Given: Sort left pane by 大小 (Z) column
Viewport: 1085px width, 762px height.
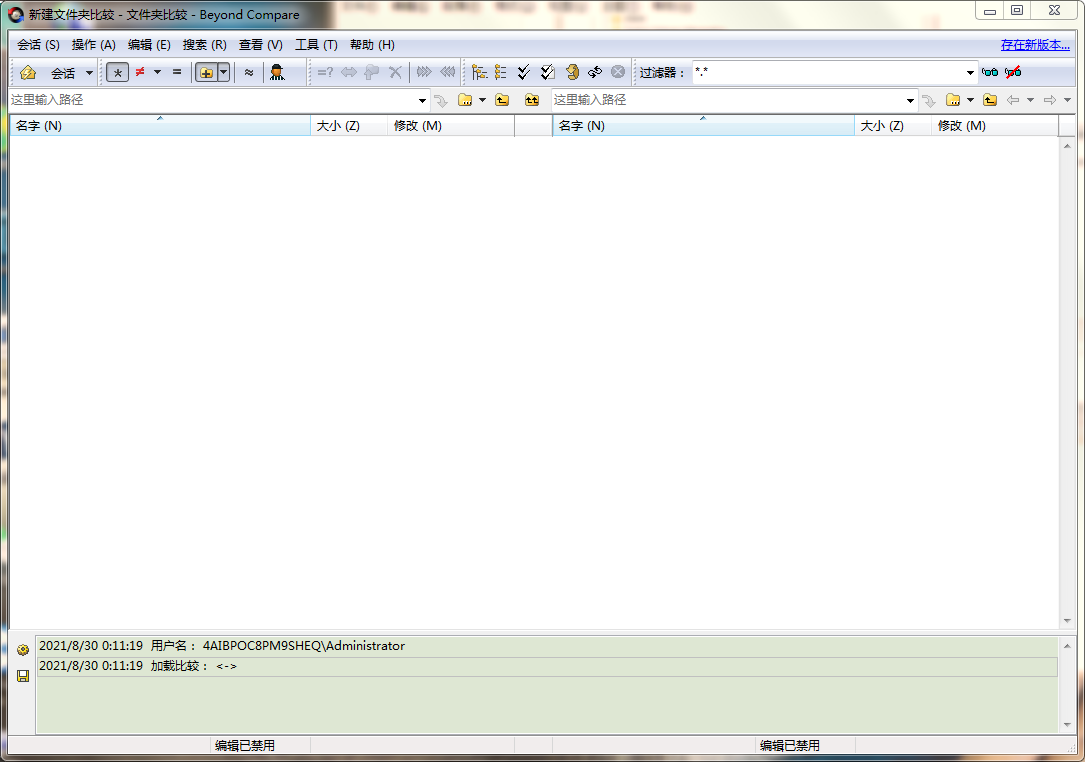Looking at the screenshot, I should pos(349,126).
